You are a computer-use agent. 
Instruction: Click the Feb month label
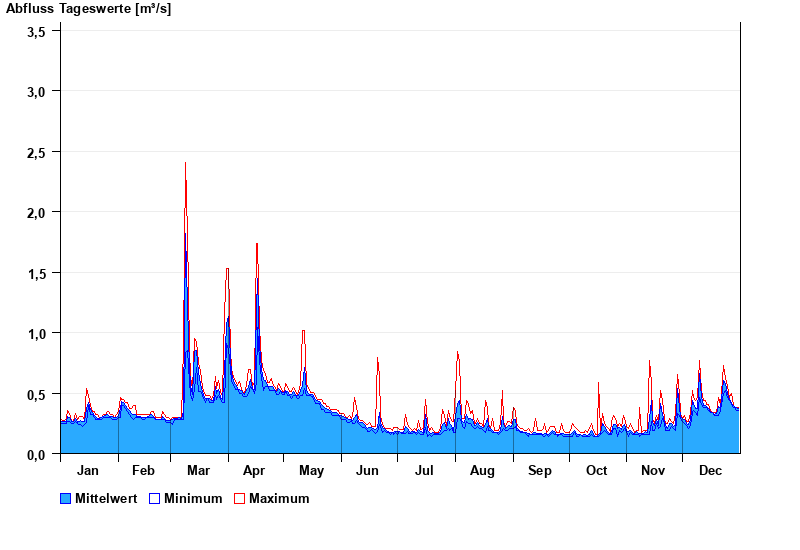coord(143,470)
